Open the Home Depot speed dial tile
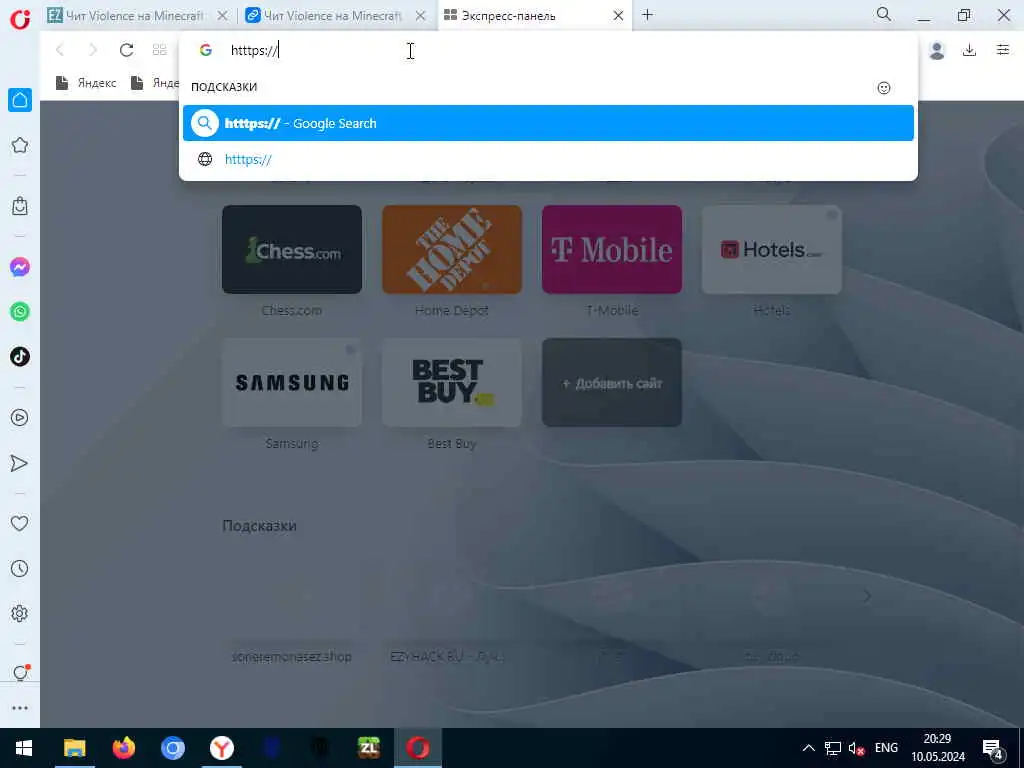Viewport: 1024px width, 768px height. click(x=452, y=249)
